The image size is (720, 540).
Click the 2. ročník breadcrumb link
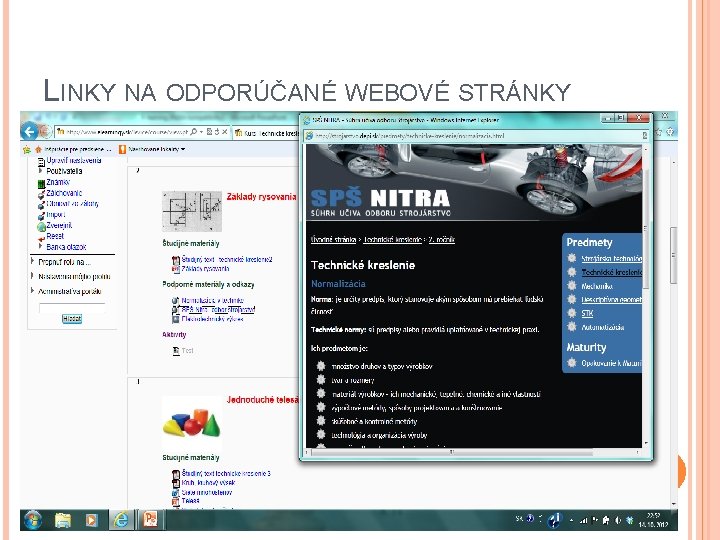(442, 239)
